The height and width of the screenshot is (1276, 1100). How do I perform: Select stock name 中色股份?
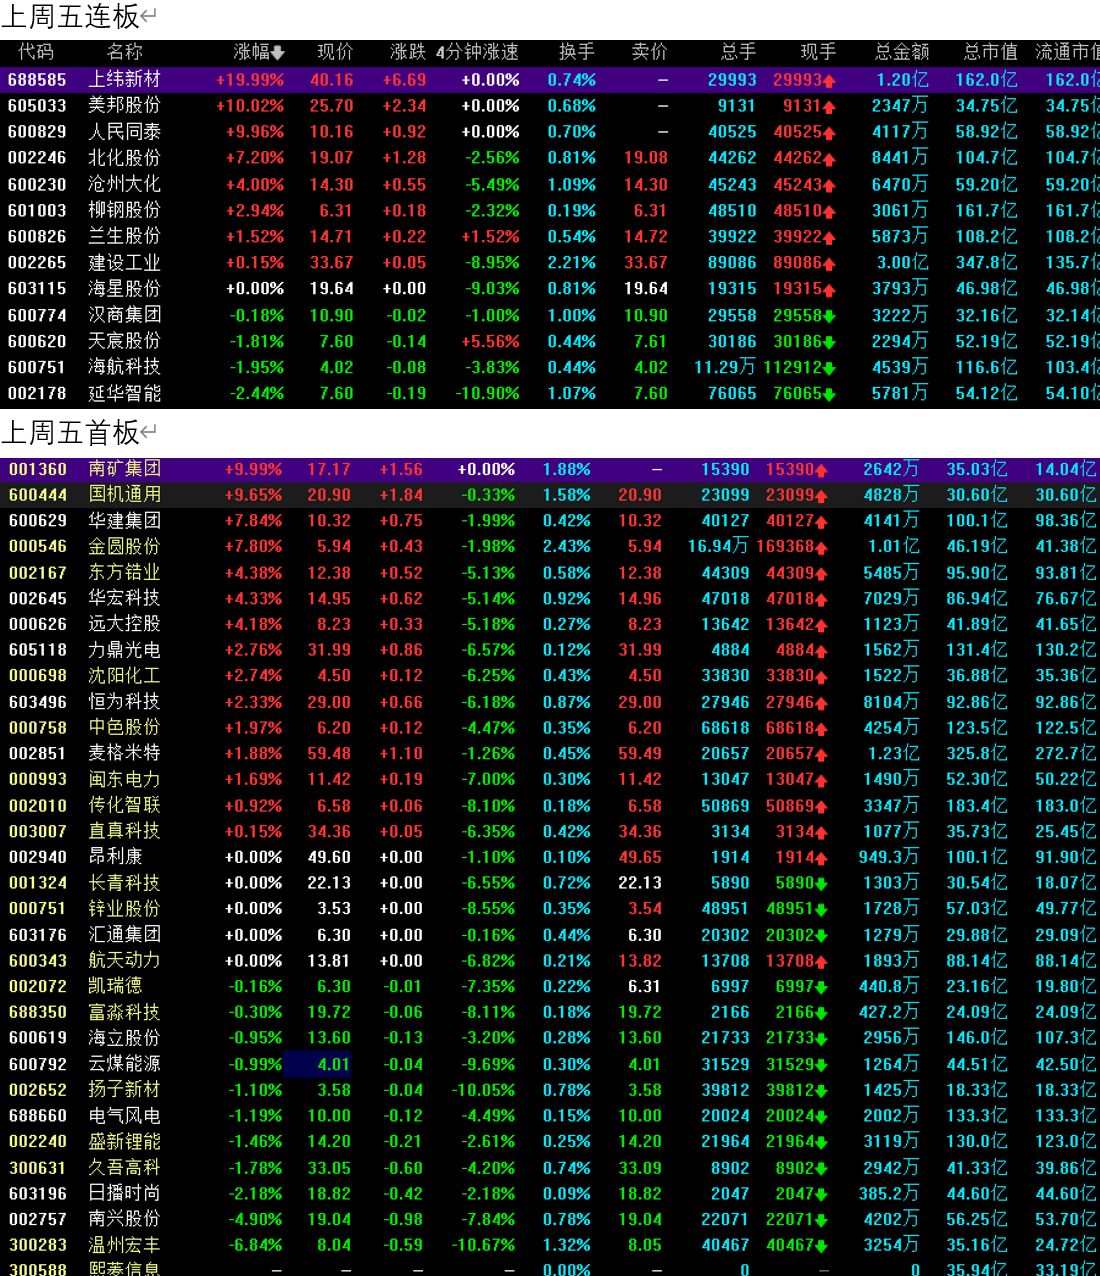[124, 728]
